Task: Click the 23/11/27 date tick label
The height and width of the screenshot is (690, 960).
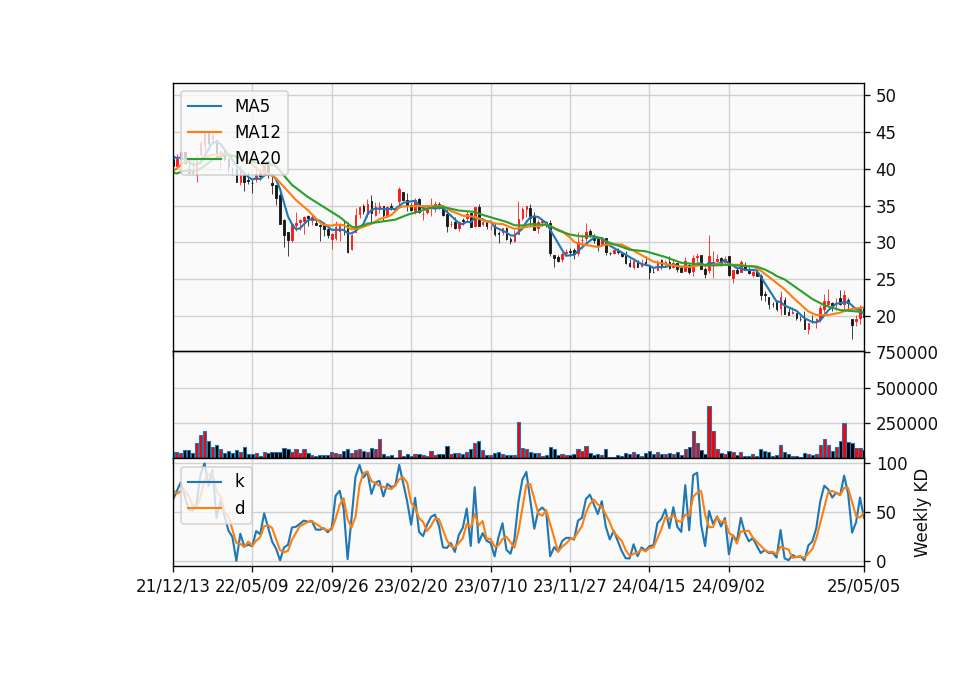Action: pyautogui.click(x=570, y=586)
